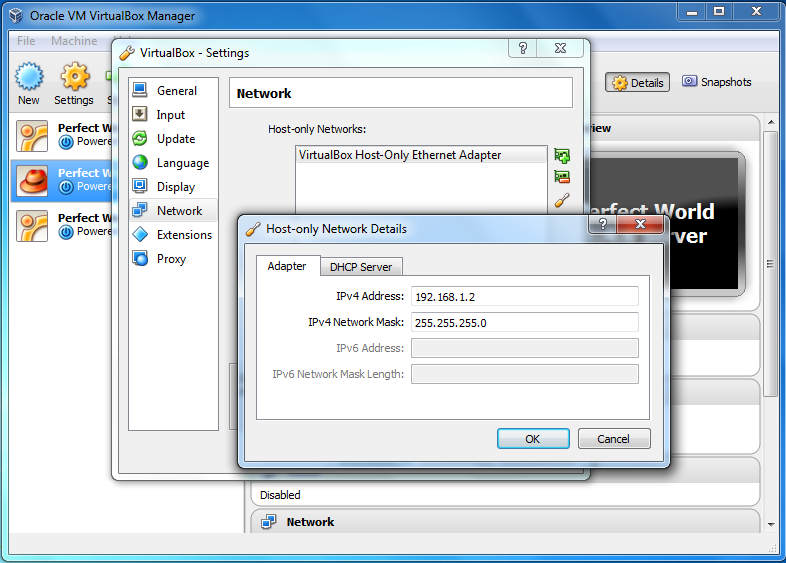The image size is (786, 563).
Task: Select the highlighted red hat VM
Action: point(63,180)
